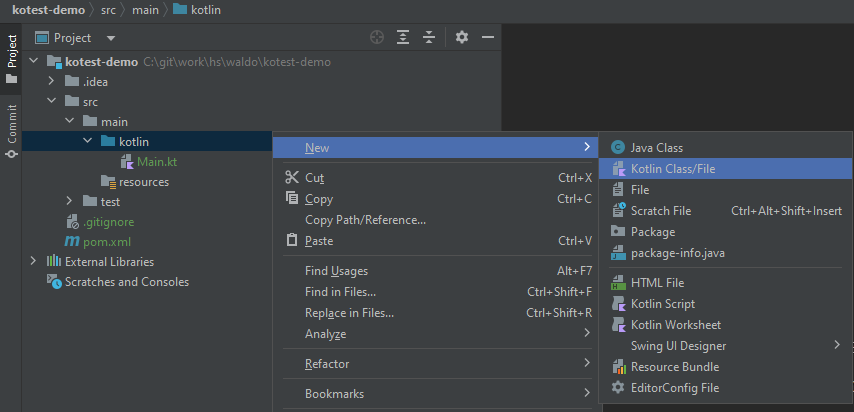Screen dimensions: 854x412
Task: Click the Paste clipboard icon
Action: [292, 240]
